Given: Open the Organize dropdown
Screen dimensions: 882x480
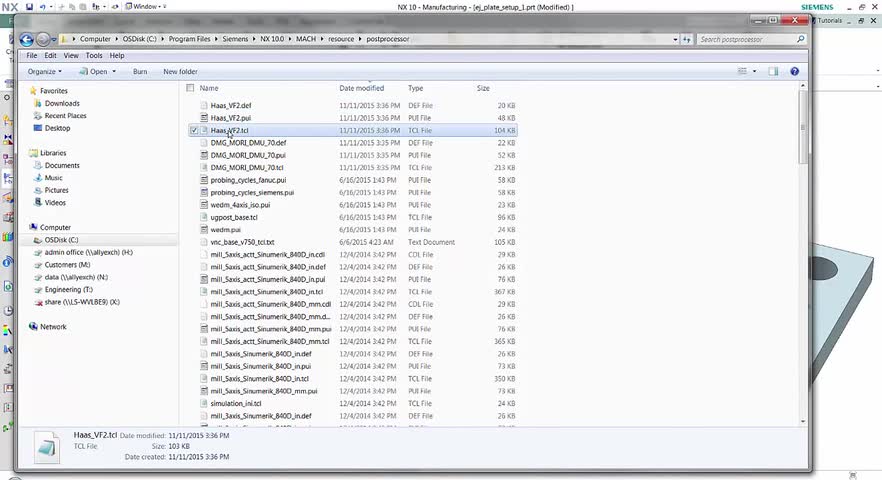Looking at the screenshot, I should pyautogui.click(x=44, y=71).
